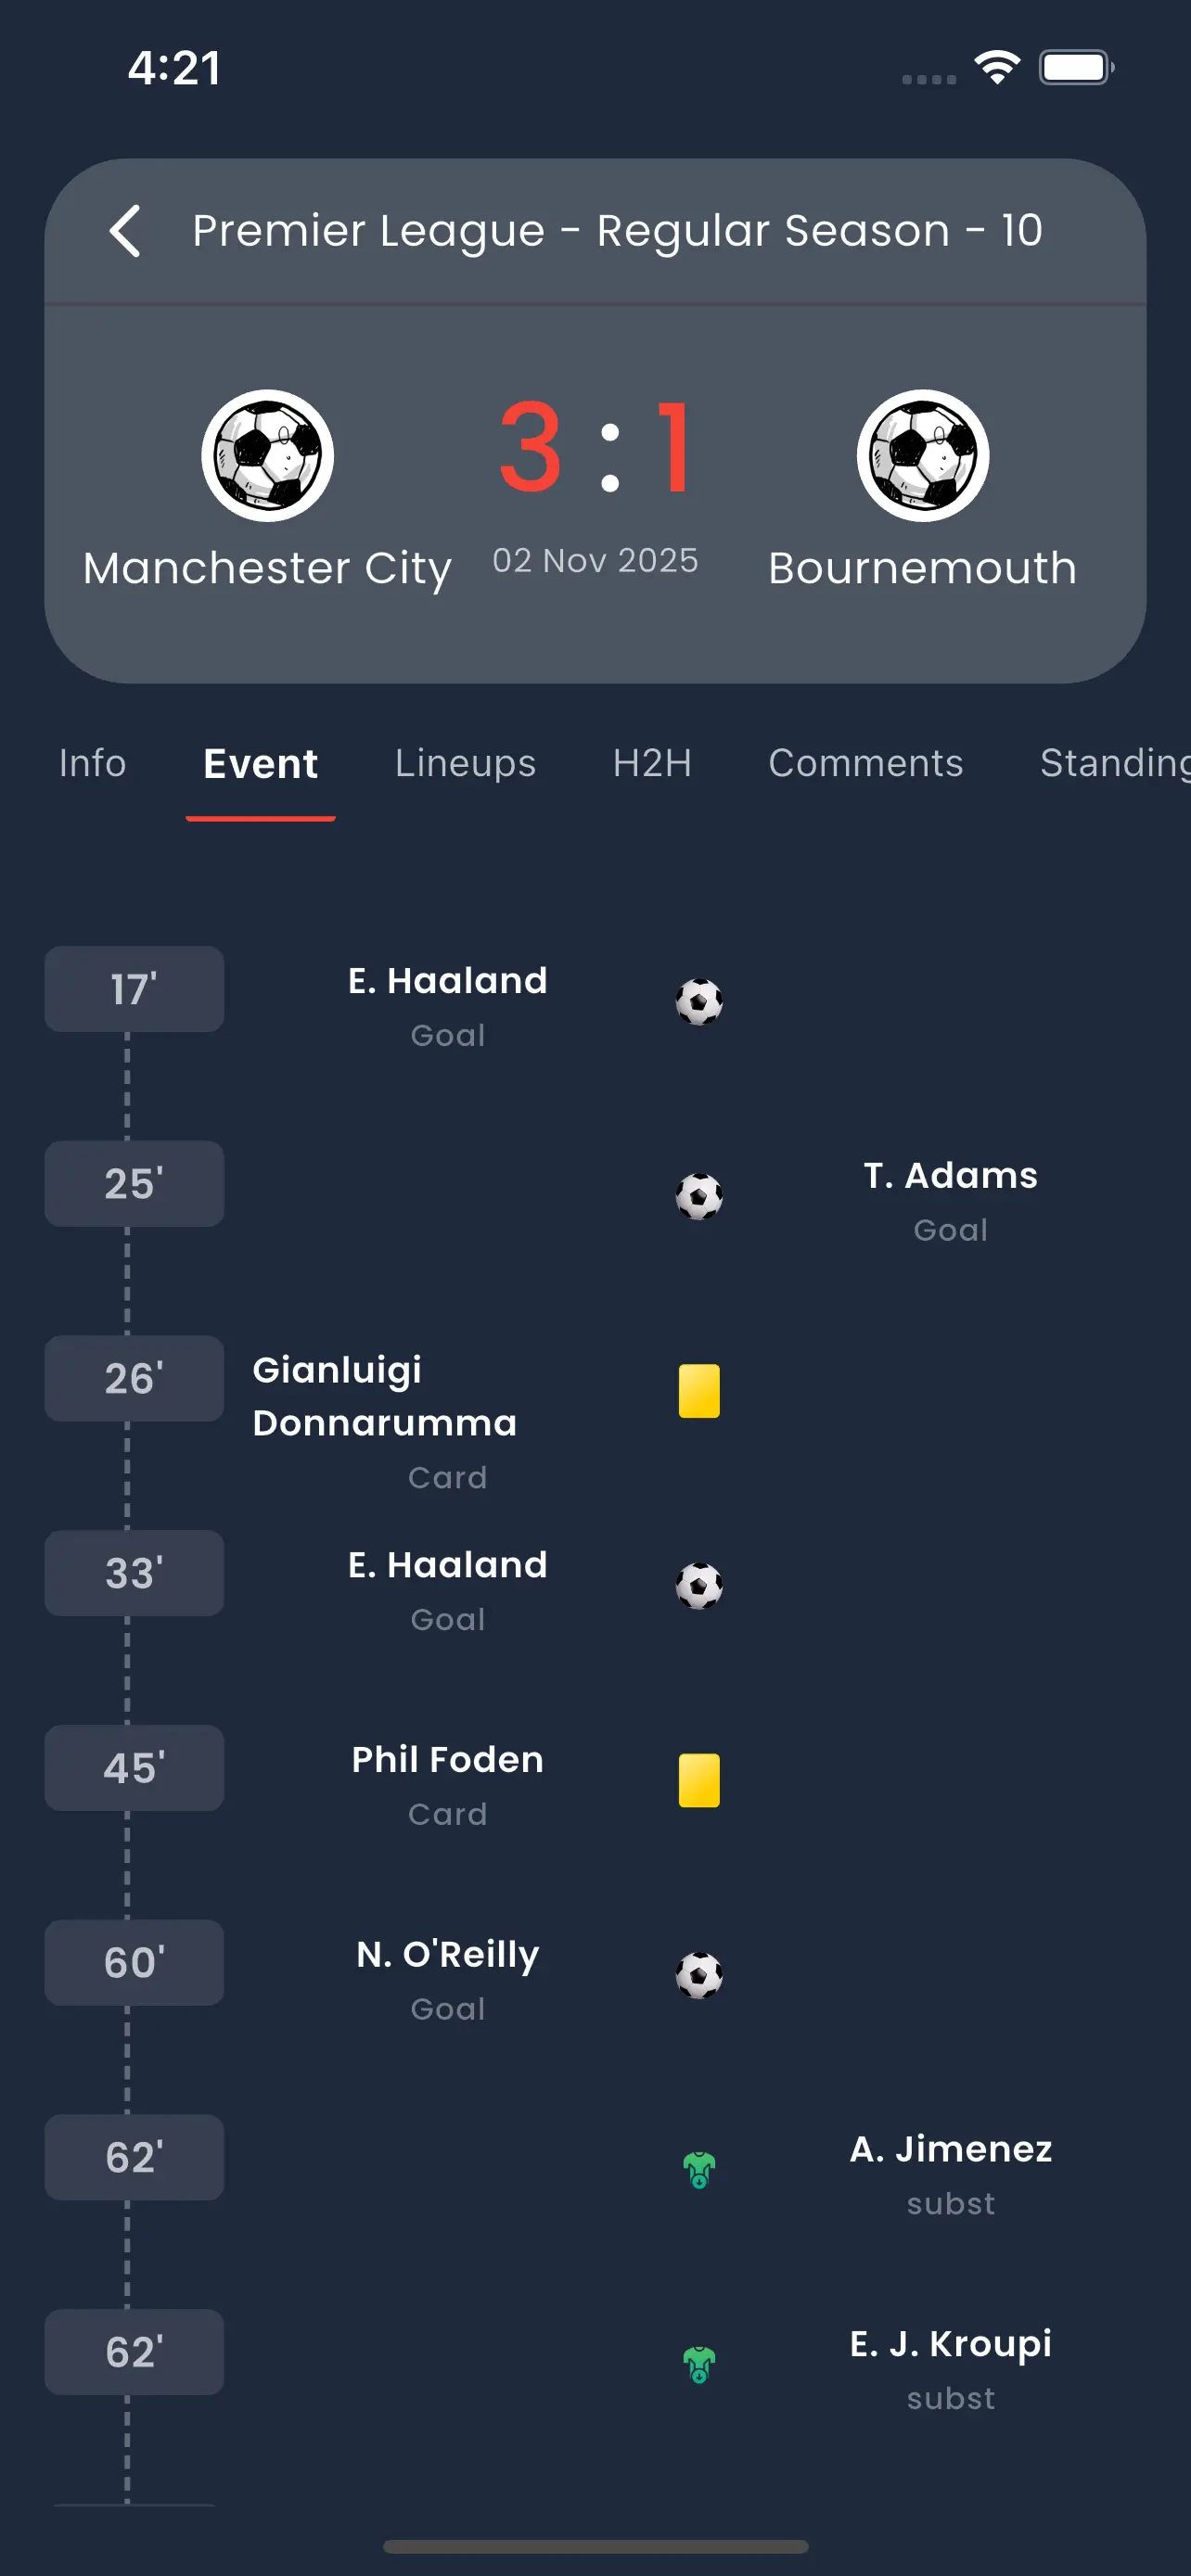This screenshot has width=1191, height=2576.
Task: Click the Bournemouth club crest
Action: 922,454
